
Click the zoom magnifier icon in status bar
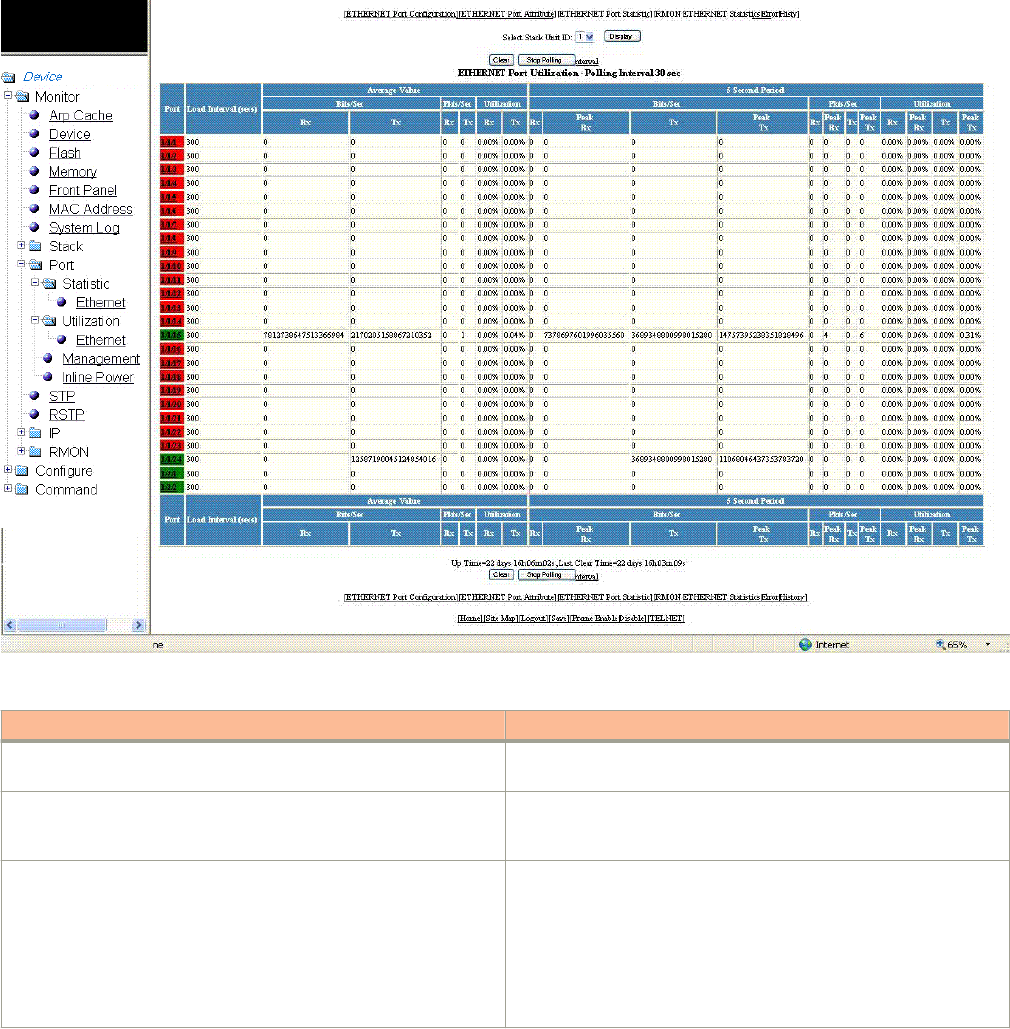940,644
